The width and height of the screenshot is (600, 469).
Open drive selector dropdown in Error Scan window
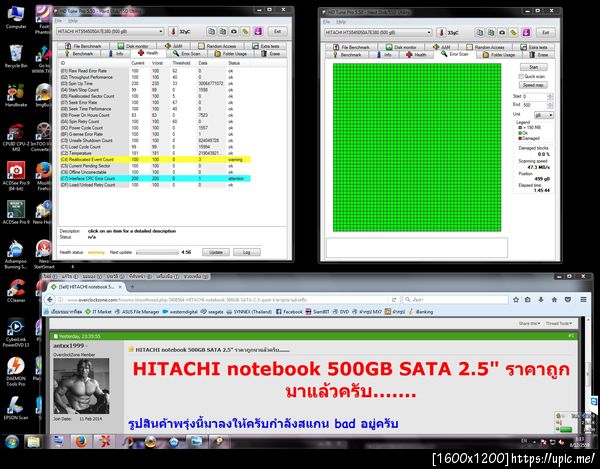point(429,33)
